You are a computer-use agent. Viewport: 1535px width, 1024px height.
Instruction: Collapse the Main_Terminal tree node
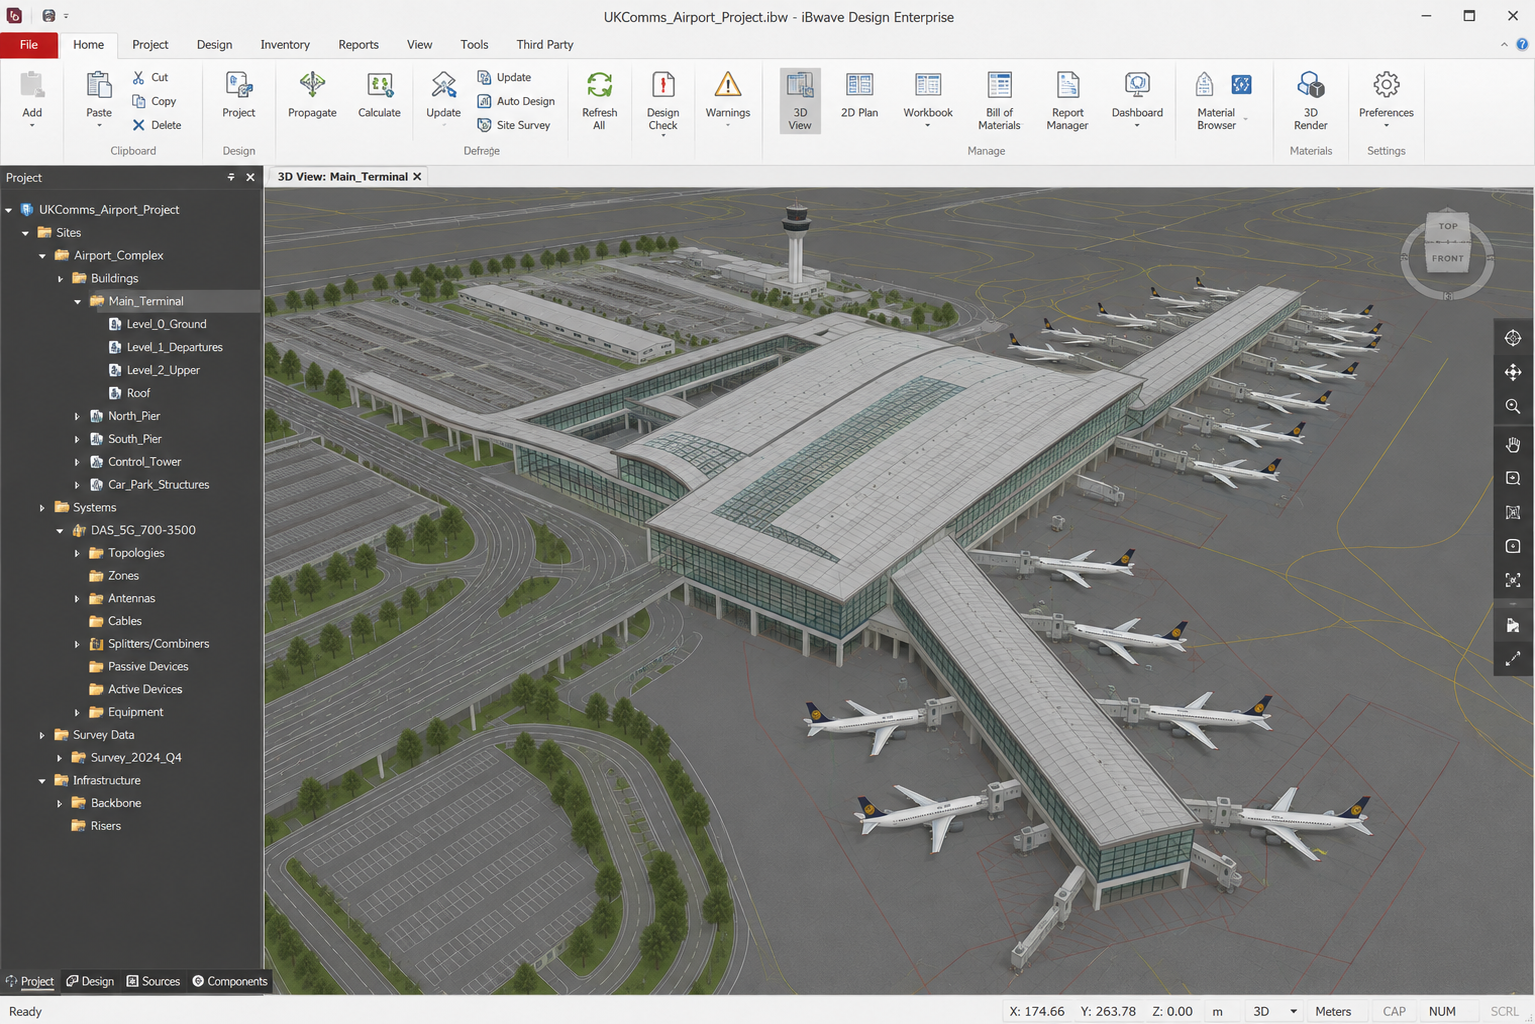(78, 301)
